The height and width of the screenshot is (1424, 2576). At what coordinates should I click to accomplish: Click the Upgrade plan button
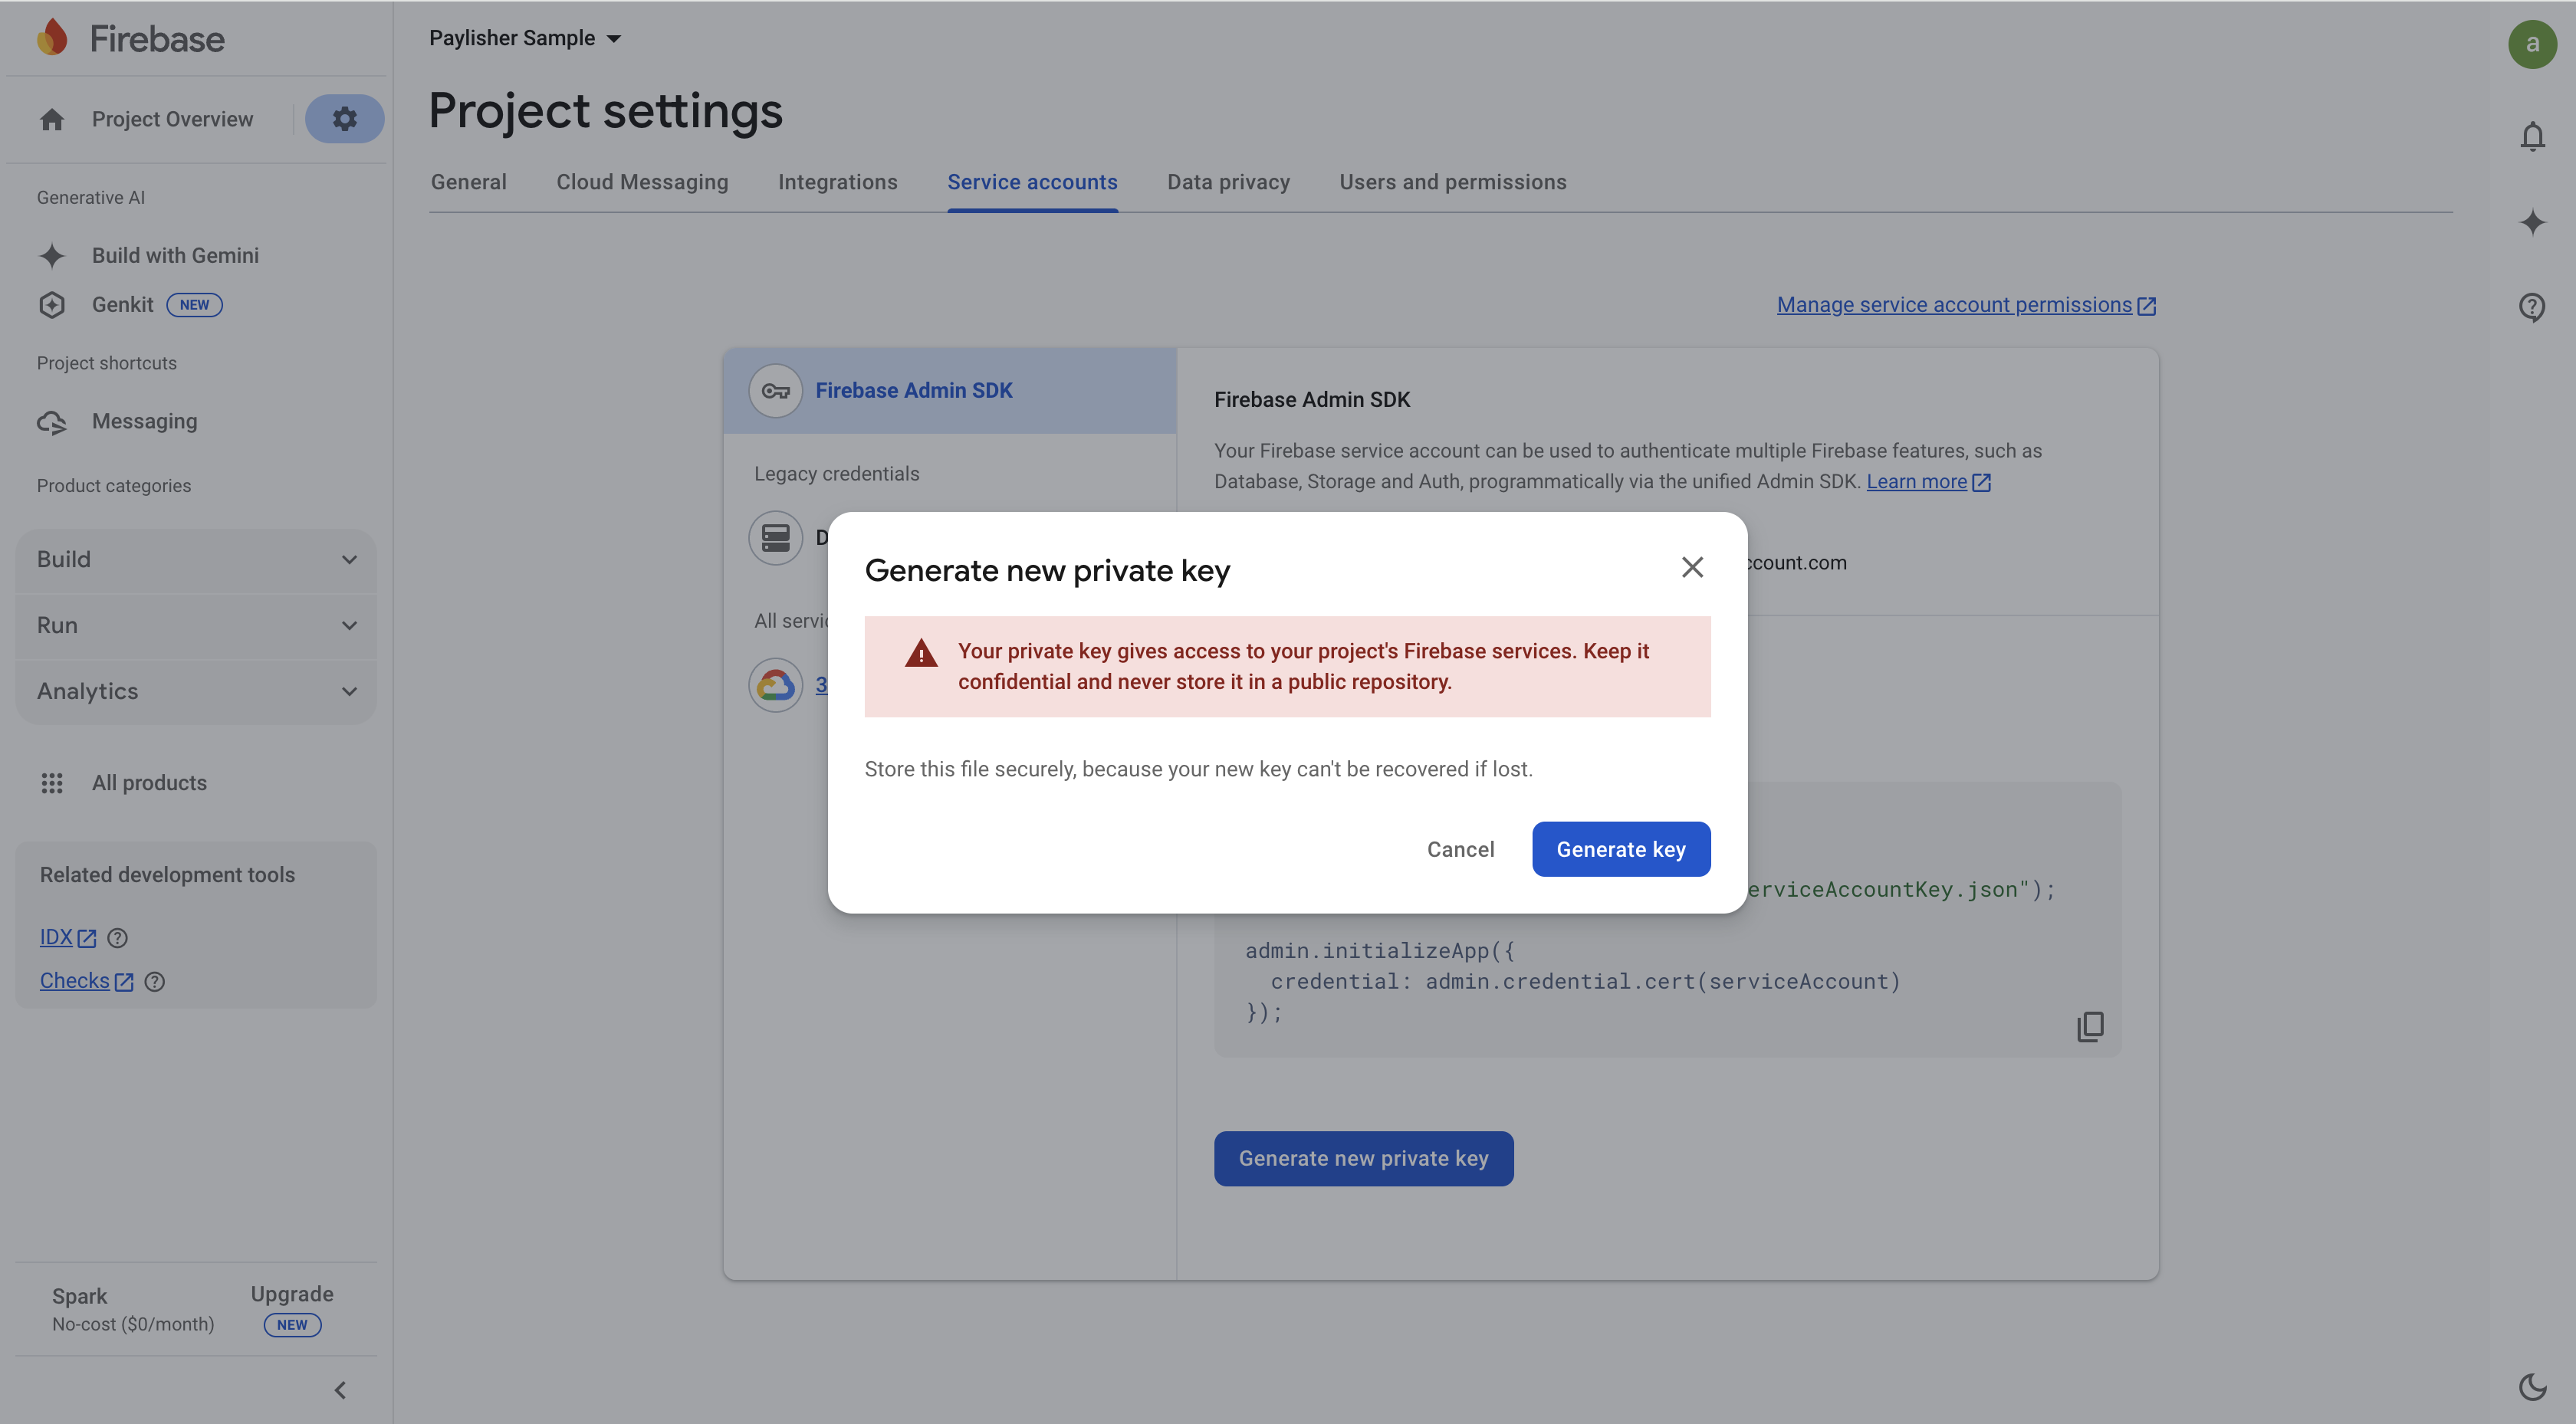(x=292, y=1309)
